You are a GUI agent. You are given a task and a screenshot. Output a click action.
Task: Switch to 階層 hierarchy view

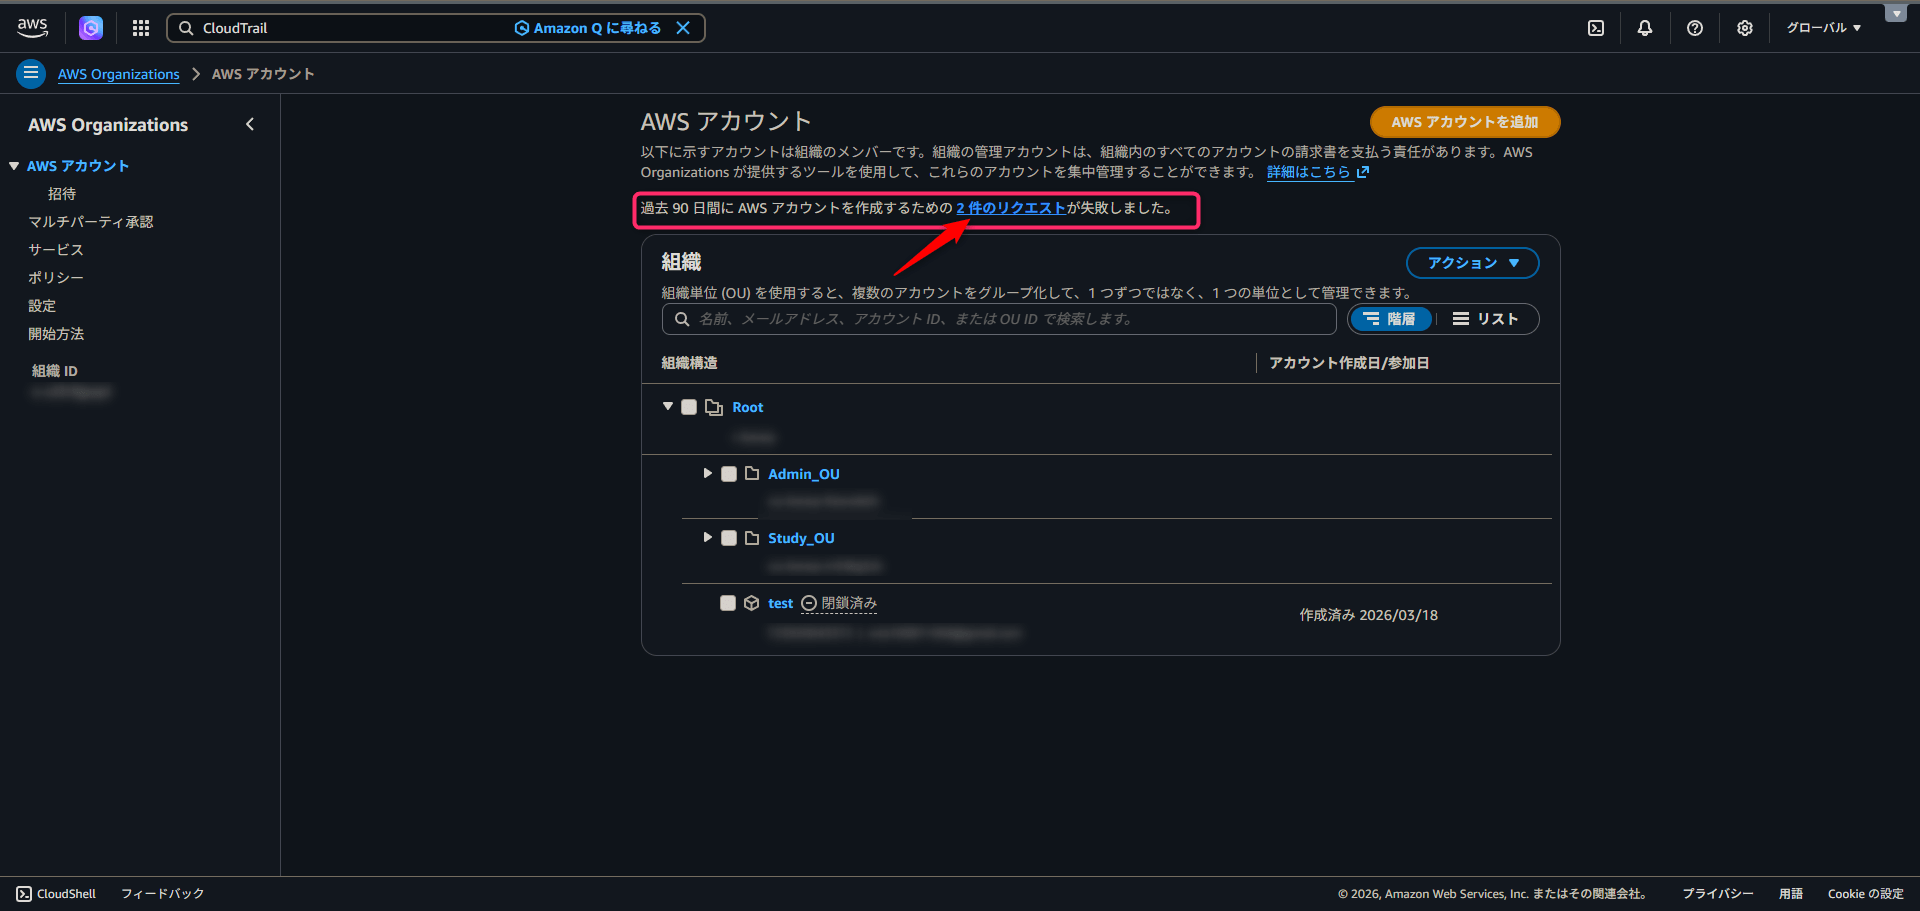tap(1391, 319)
